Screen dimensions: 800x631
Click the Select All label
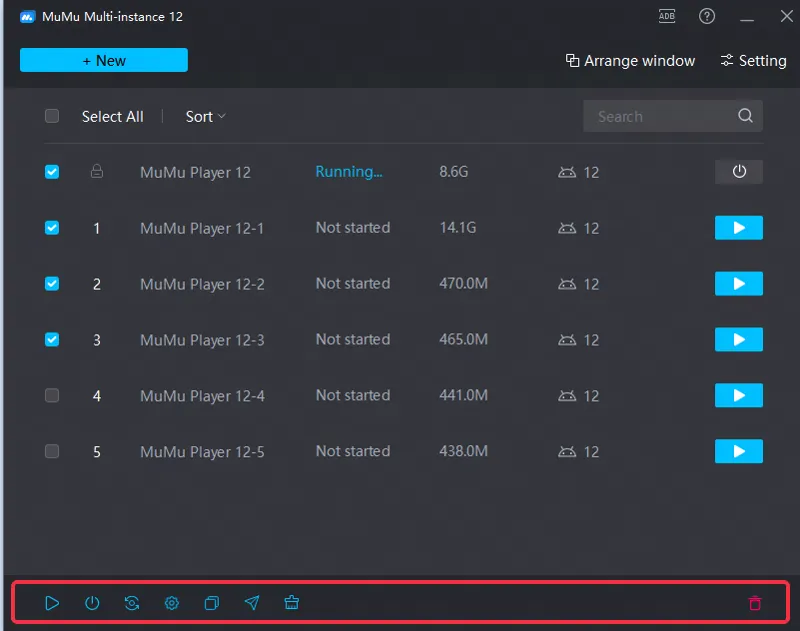[113, 117]
